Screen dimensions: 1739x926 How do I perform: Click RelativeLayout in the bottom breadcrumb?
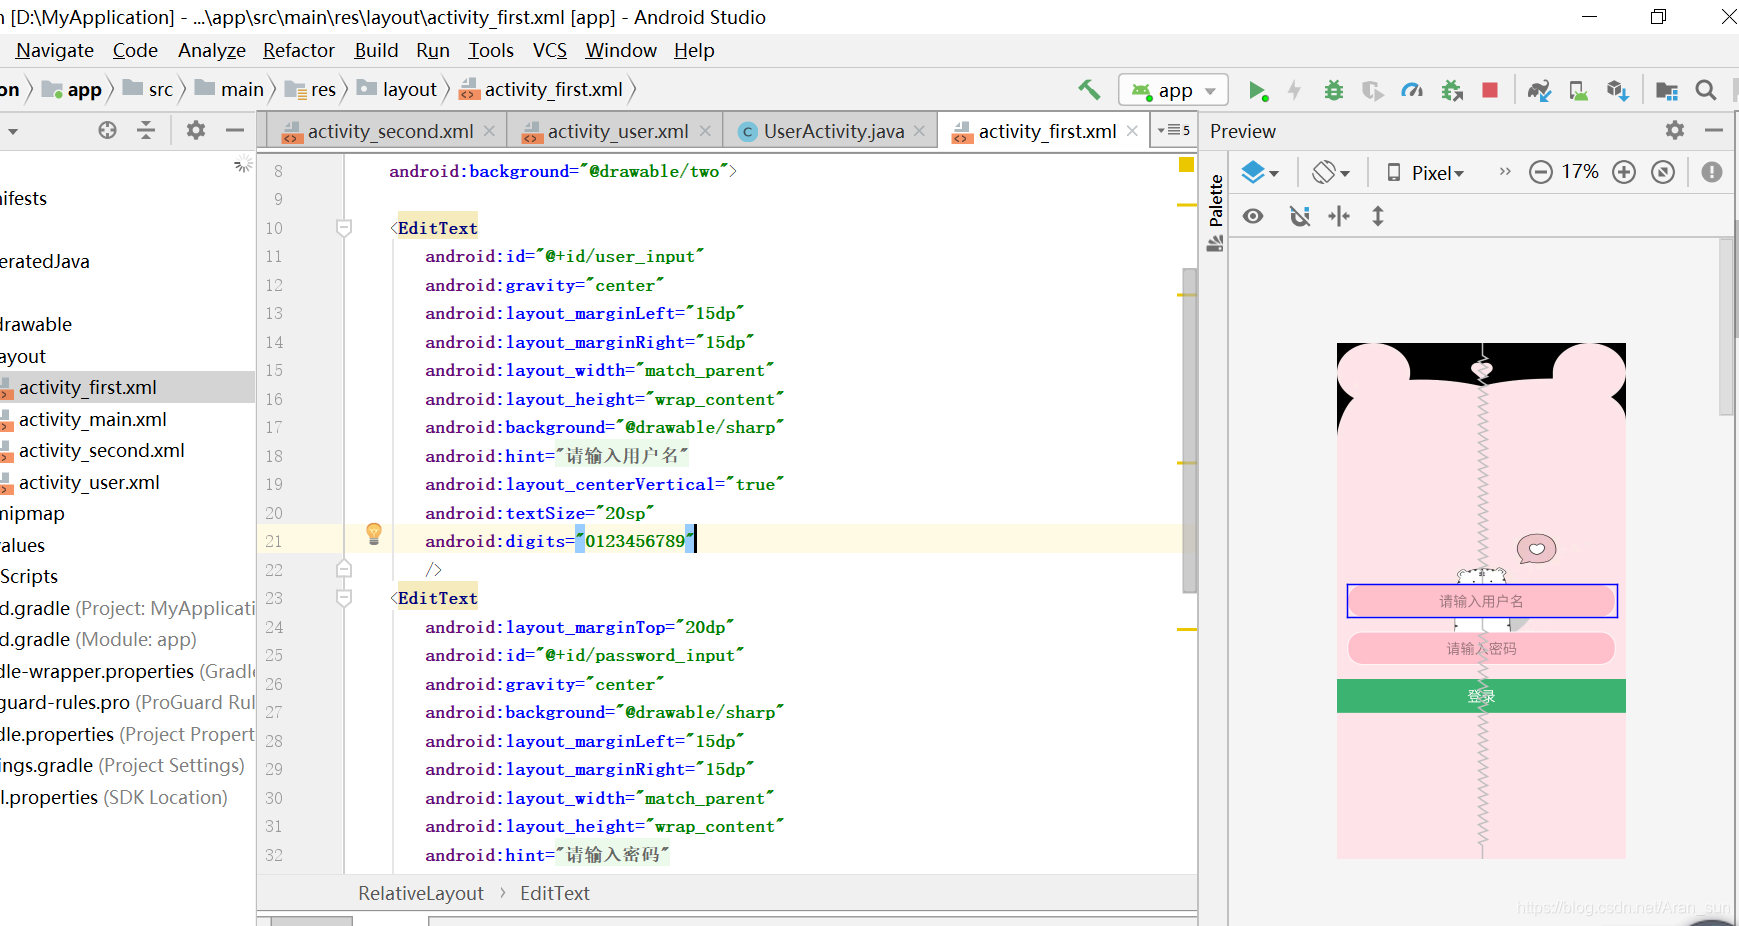click(421, 893)
